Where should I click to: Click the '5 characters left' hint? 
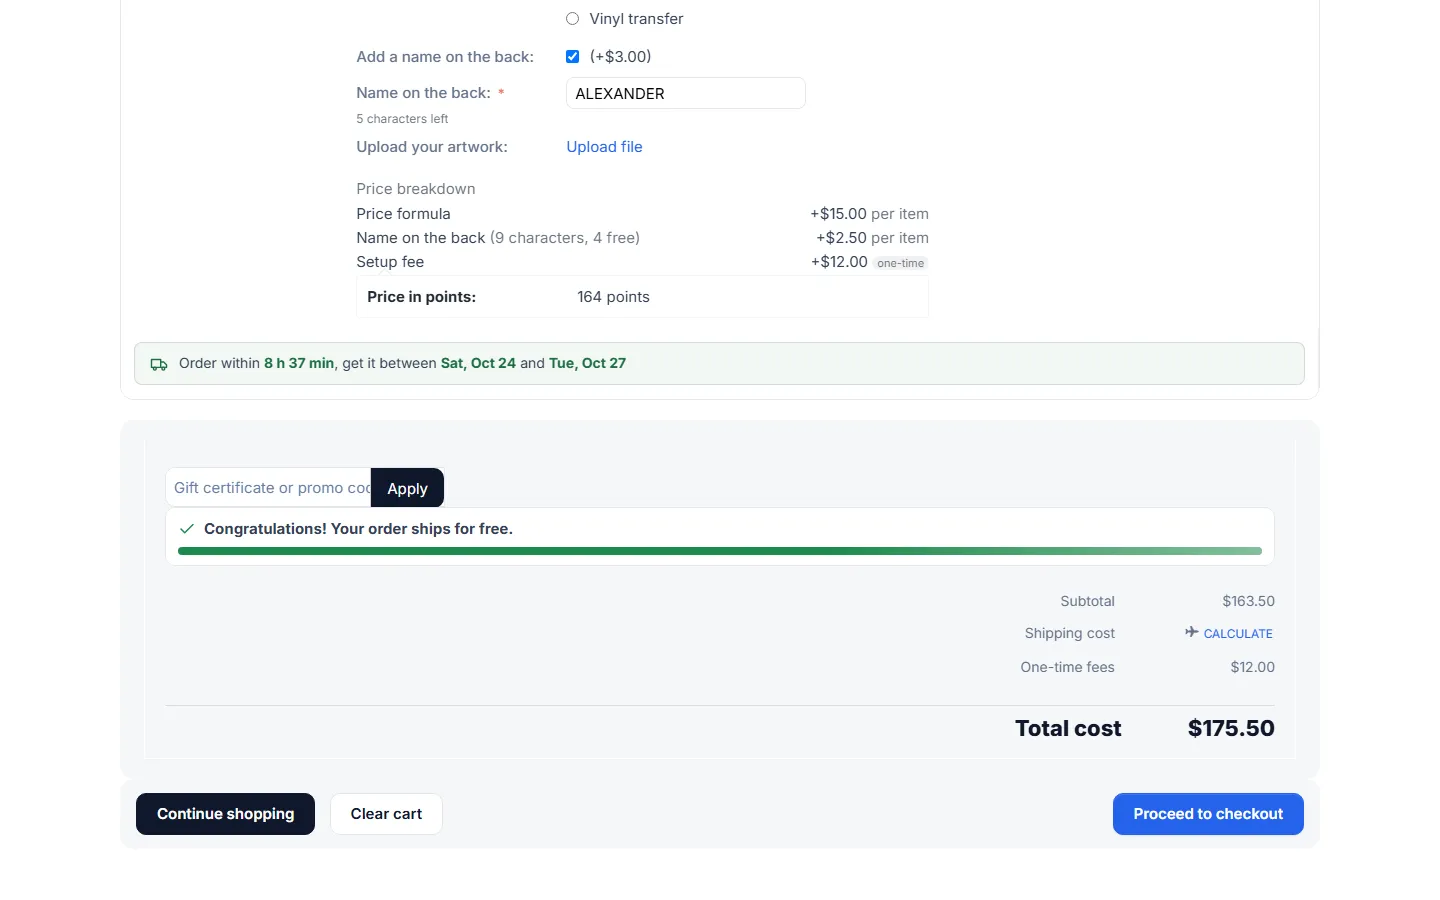[x=402, y=119]
